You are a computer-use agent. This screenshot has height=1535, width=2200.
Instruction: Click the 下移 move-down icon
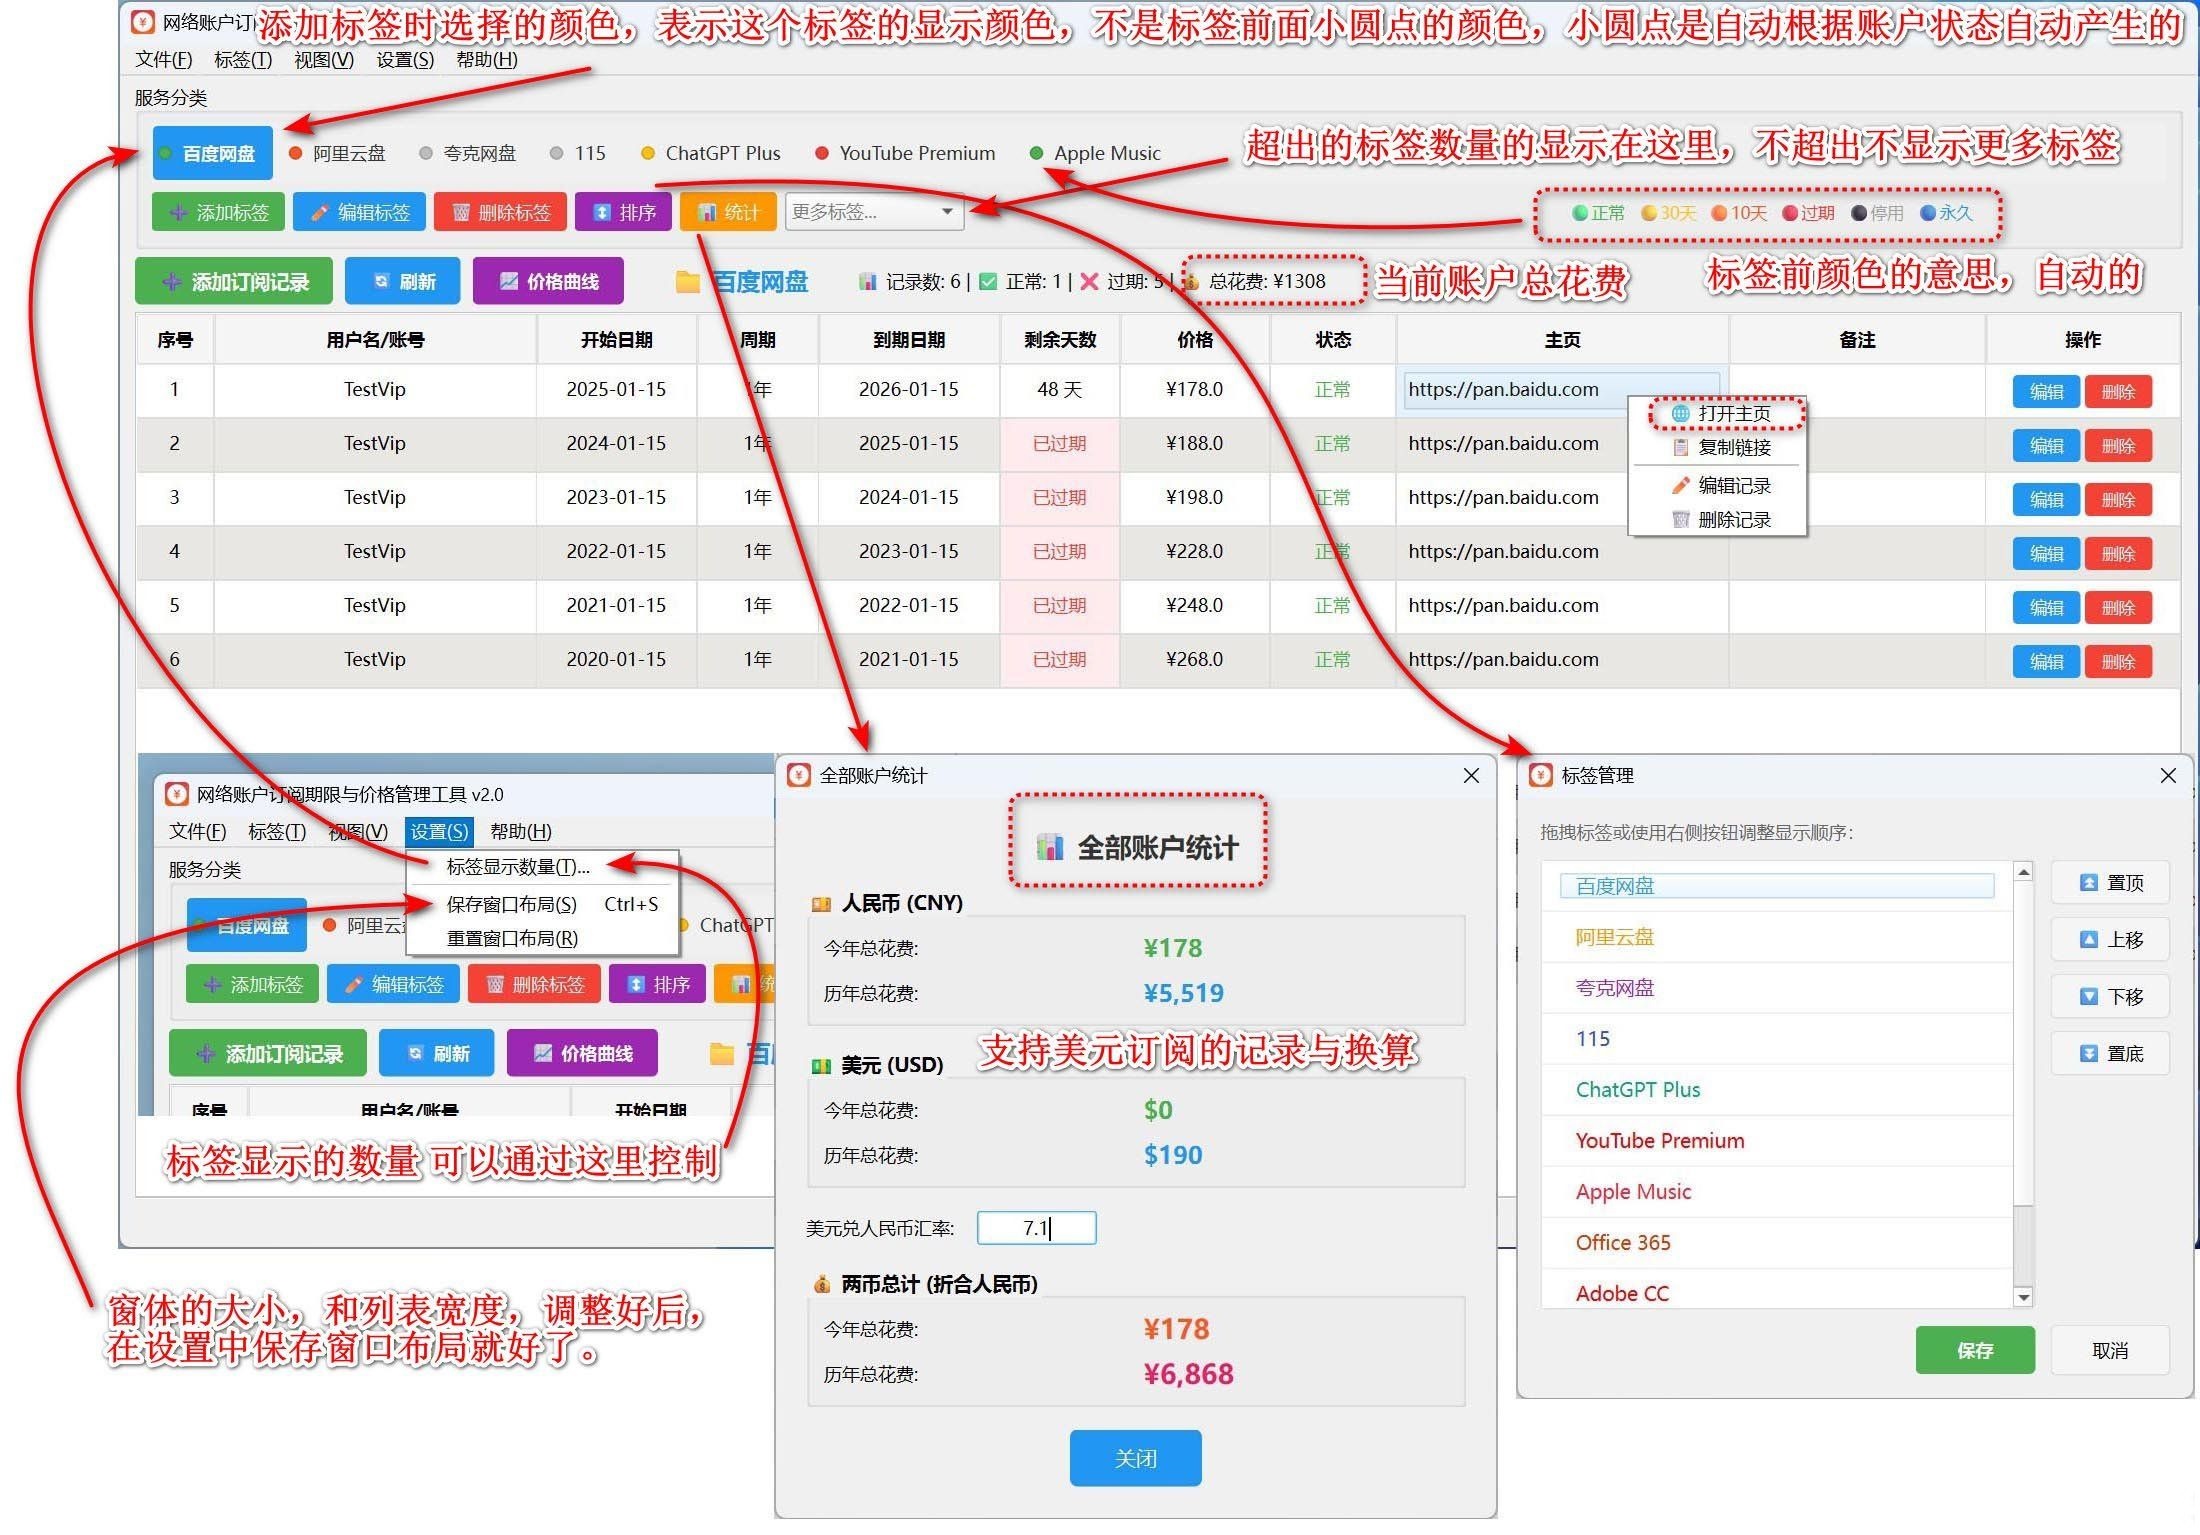pos(2109,996)
